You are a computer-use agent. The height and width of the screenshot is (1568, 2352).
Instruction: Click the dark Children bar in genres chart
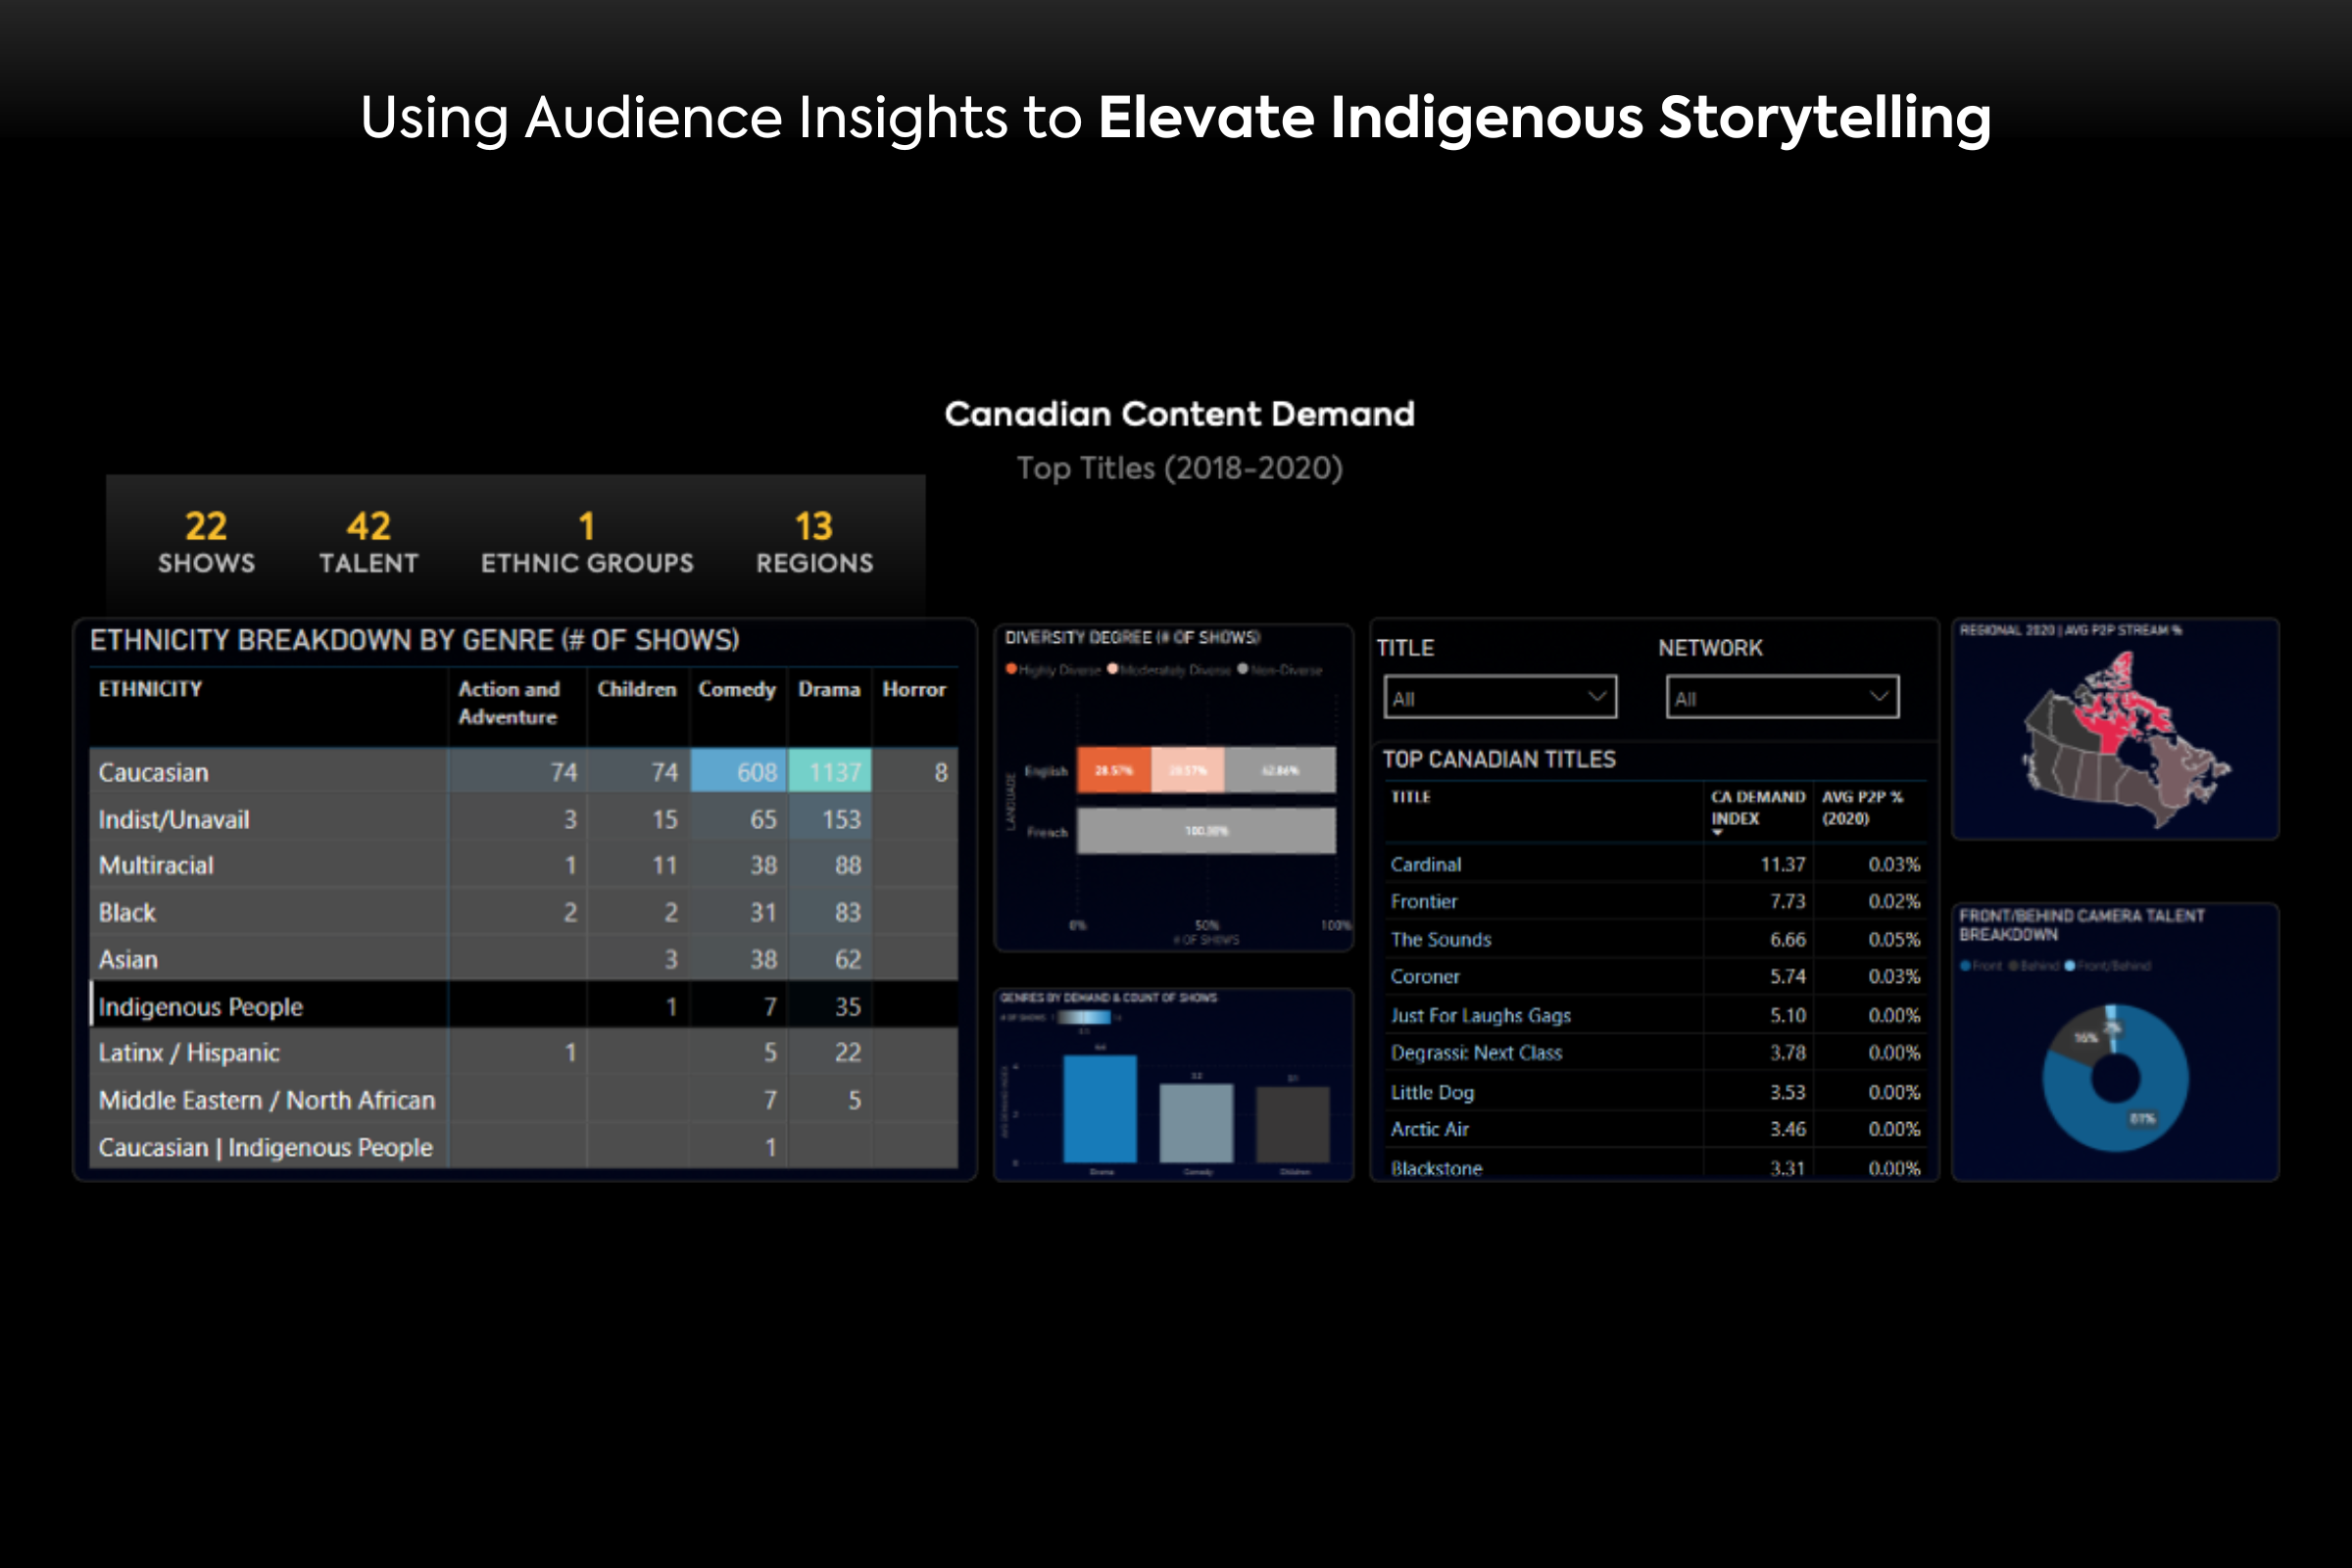tap(1292, 1125)
